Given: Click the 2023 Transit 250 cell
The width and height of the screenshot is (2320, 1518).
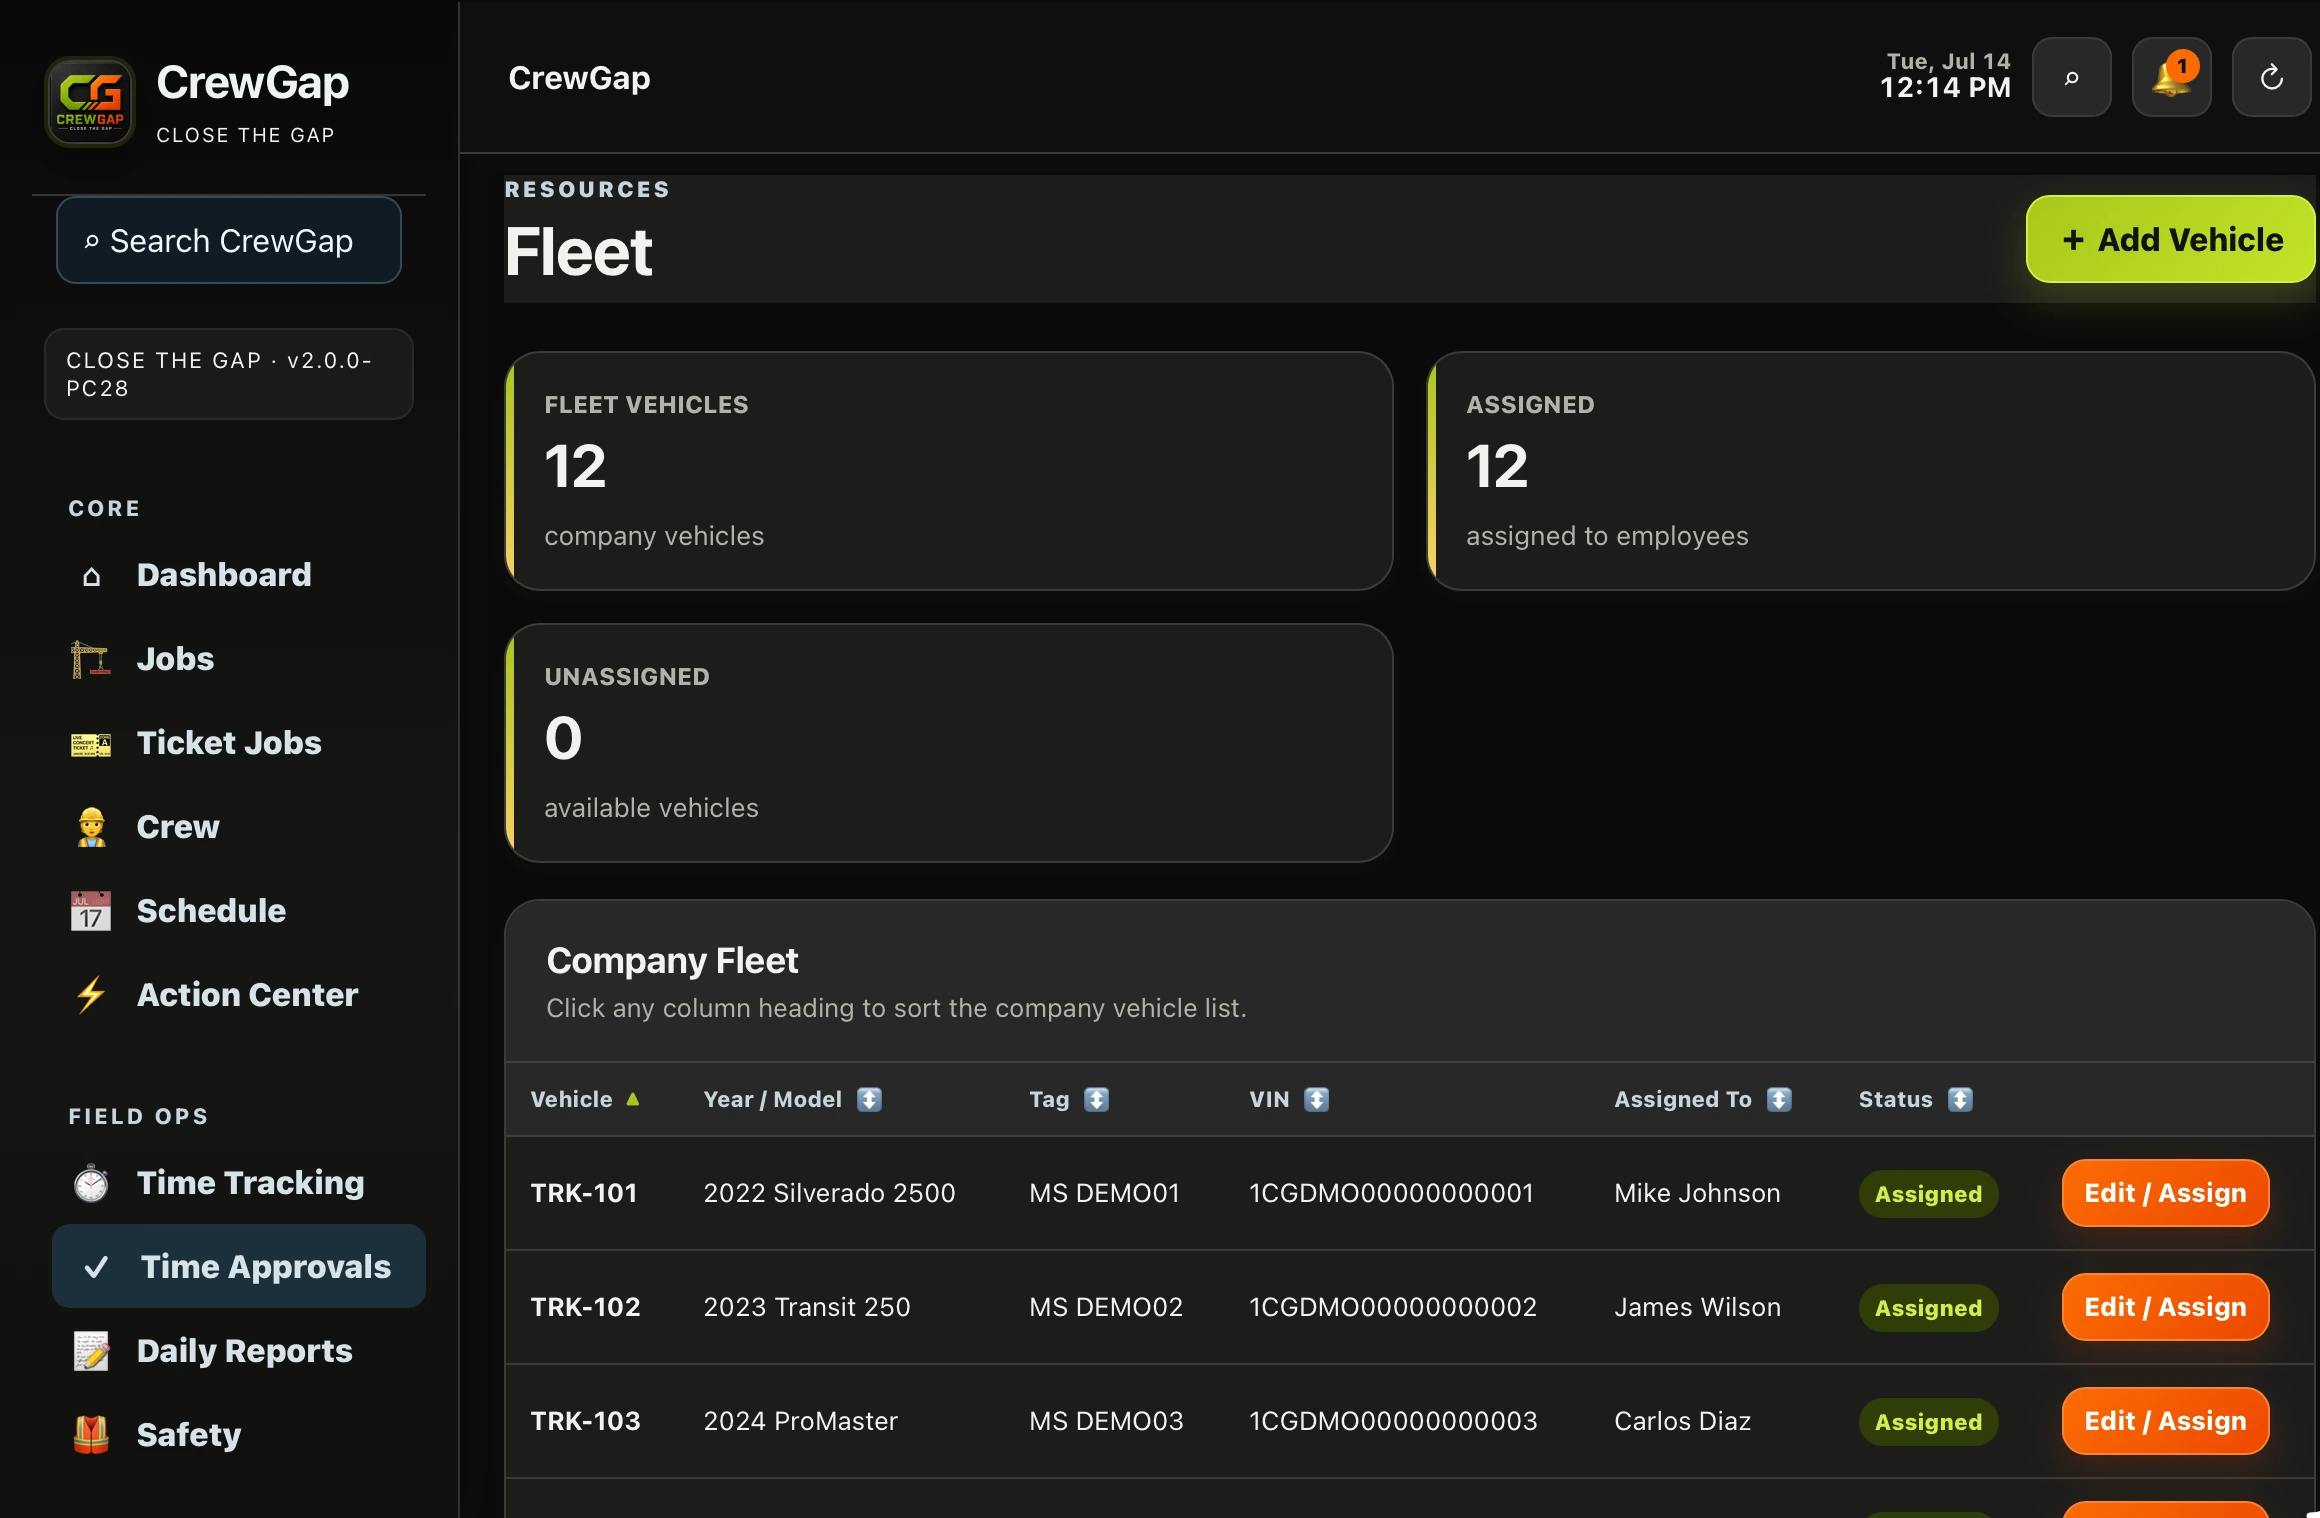Looking at the screenshot, I should 807,1308.
